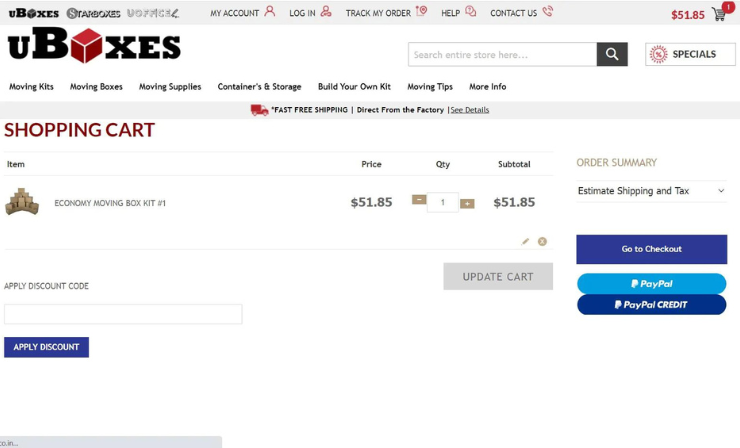Click the uOffice brand logo
740x448 pixels.
(x=153, y=13)
